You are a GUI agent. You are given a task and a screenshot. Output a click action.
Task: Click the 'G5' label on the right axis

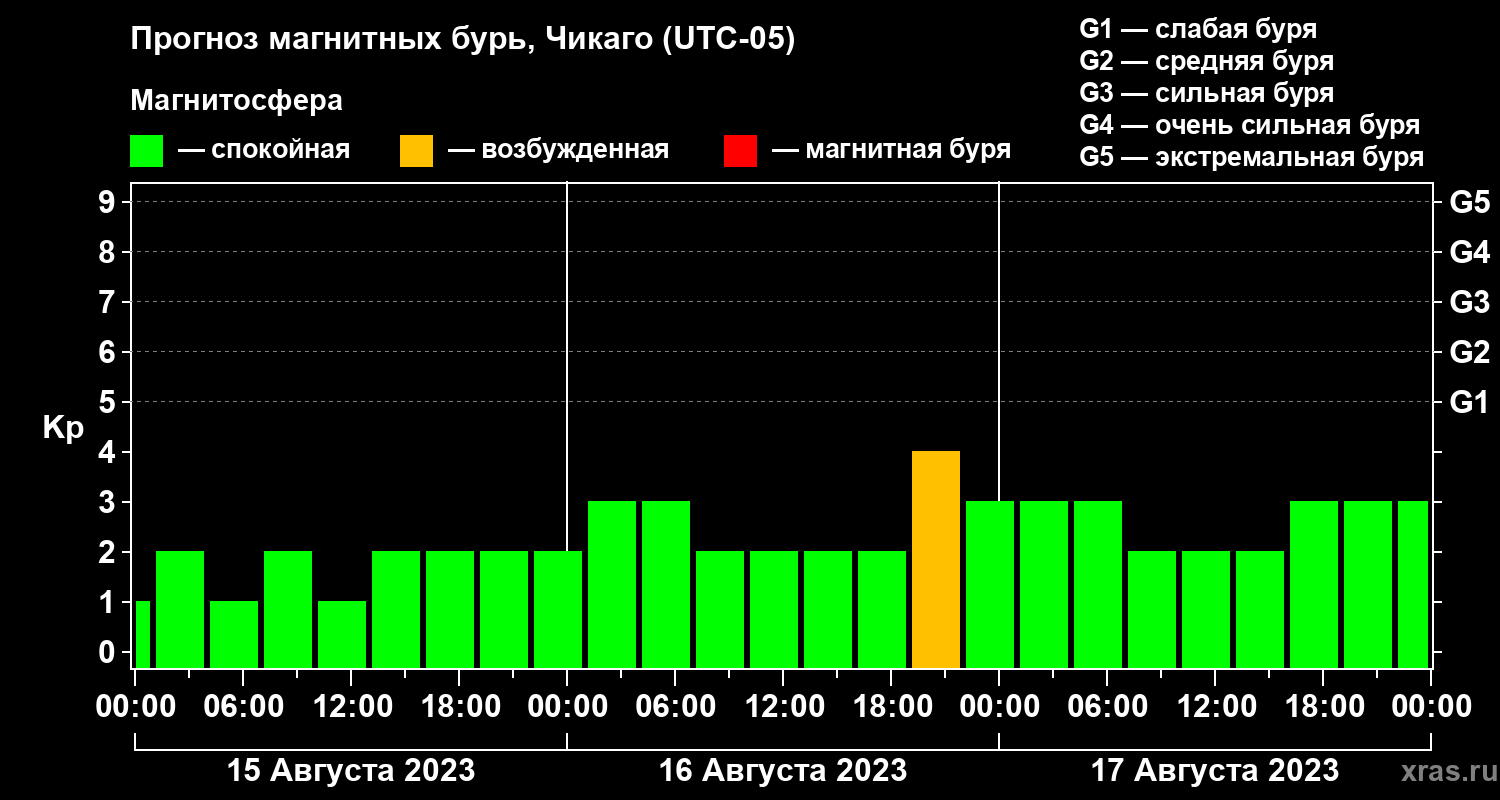[1470, 202]
